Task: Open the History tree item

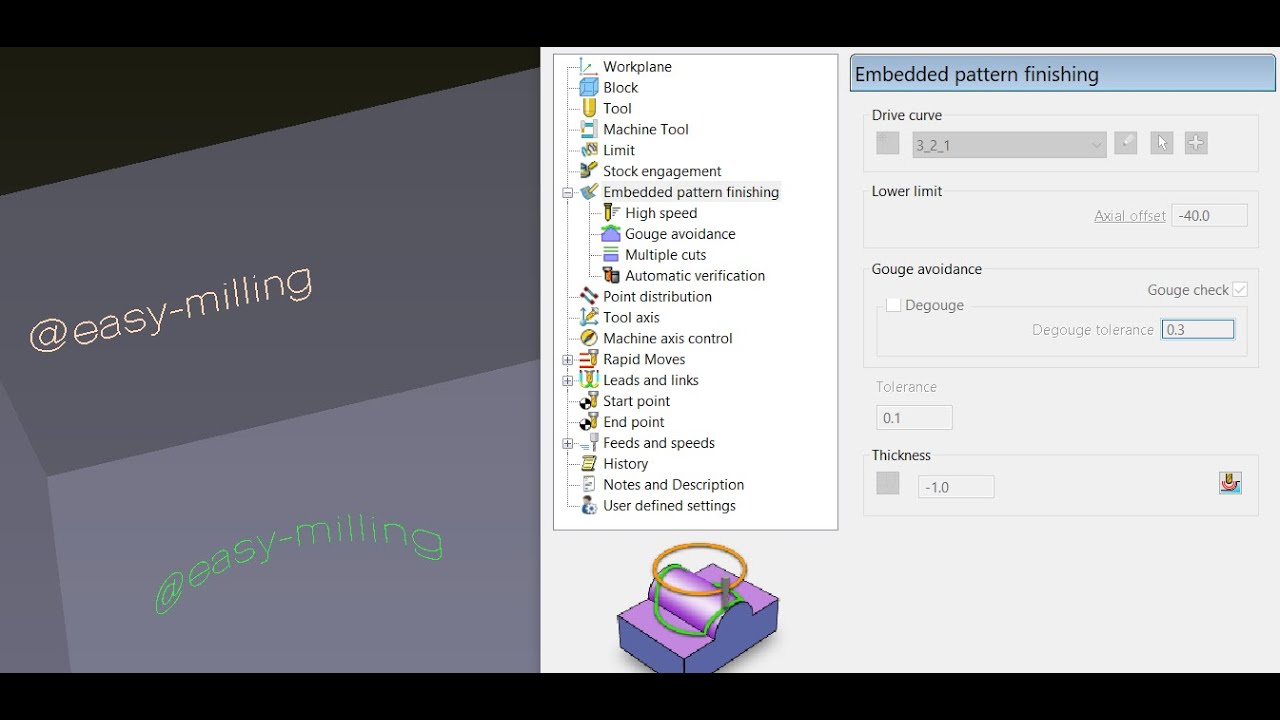Action: pyautogui.click(x=625, y=464)
